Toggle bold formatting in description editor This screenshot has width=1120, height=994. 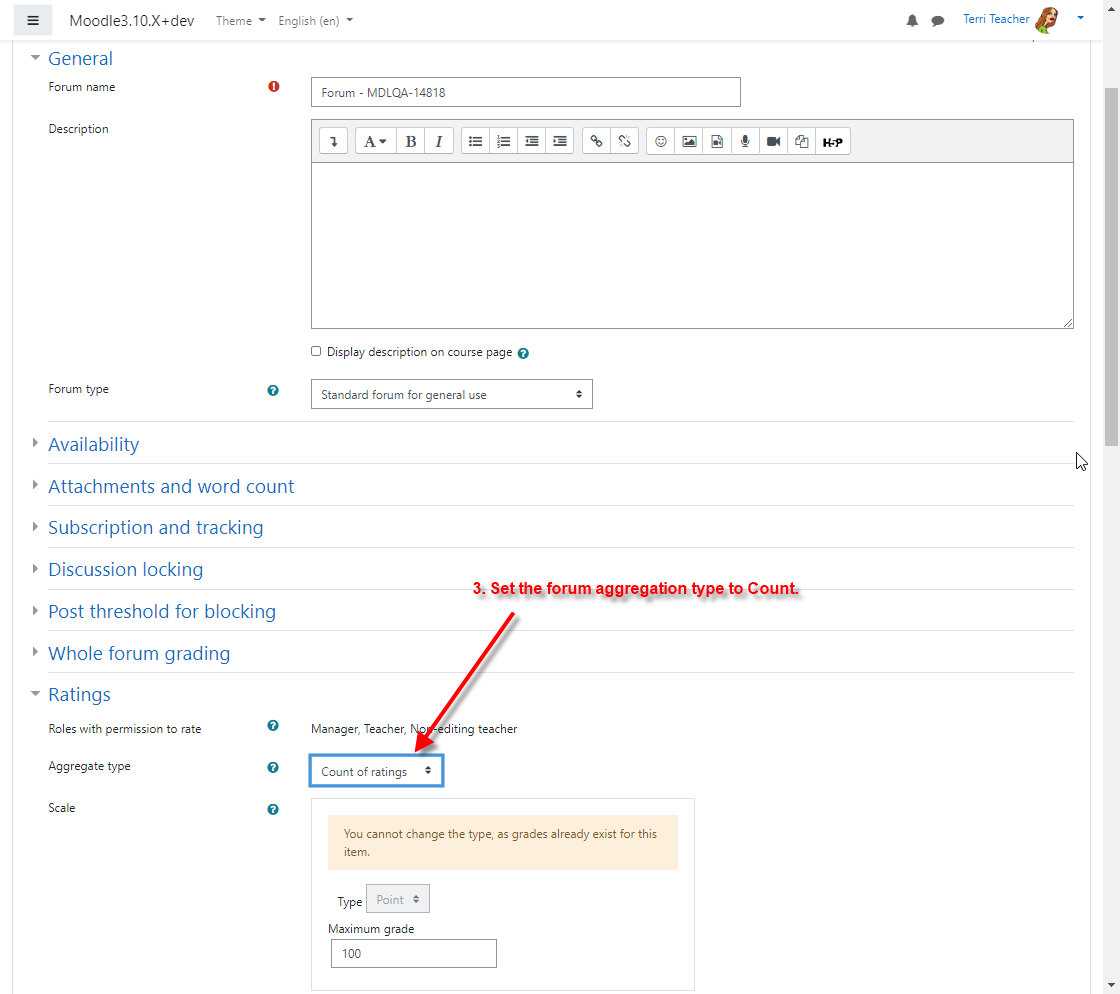point(411,141)
